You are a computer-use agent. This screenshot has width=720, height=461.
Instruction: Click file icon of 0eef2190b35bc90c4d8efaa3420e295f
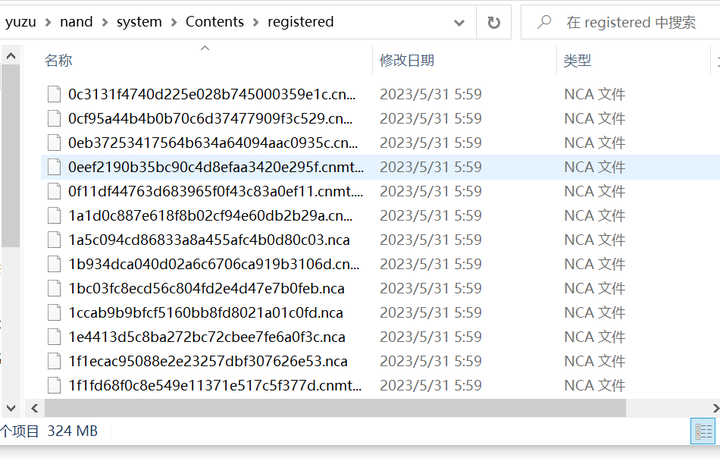[54, 167]
